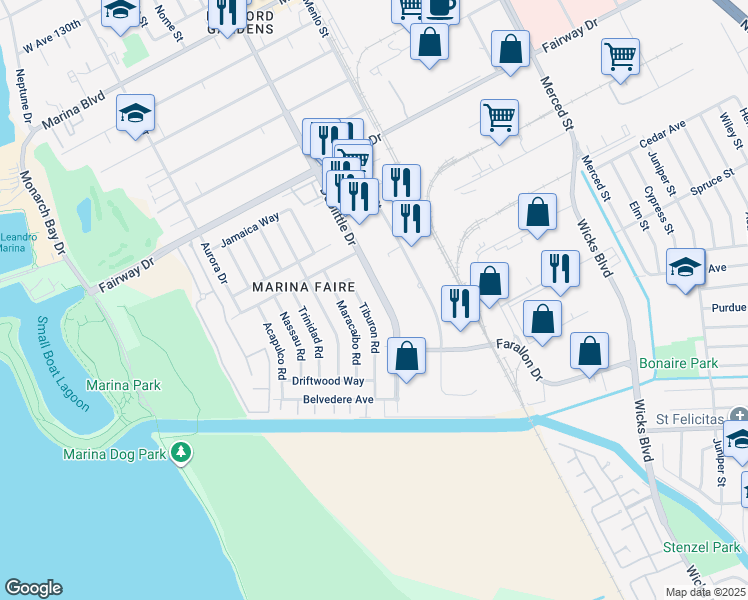Click the coffee cup marker at top
Screen dimensions: 748x600
[x=439, y=8]
